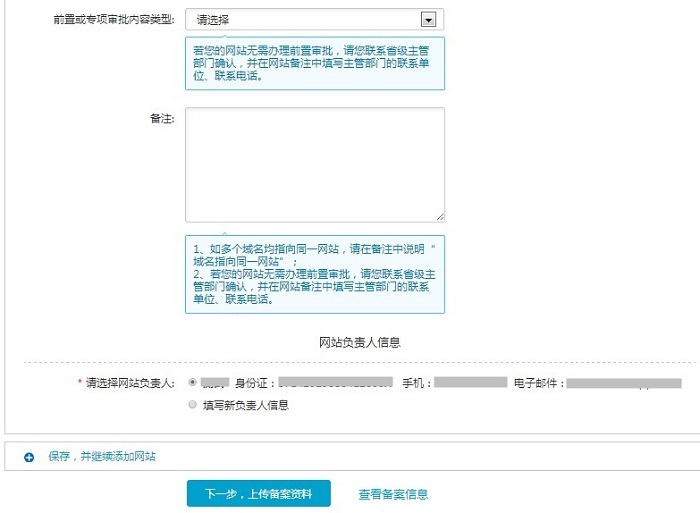Click 下一步,上传备案资料 button
The width and height of the screenshot is (700, 513).
(x=258, y=494)
